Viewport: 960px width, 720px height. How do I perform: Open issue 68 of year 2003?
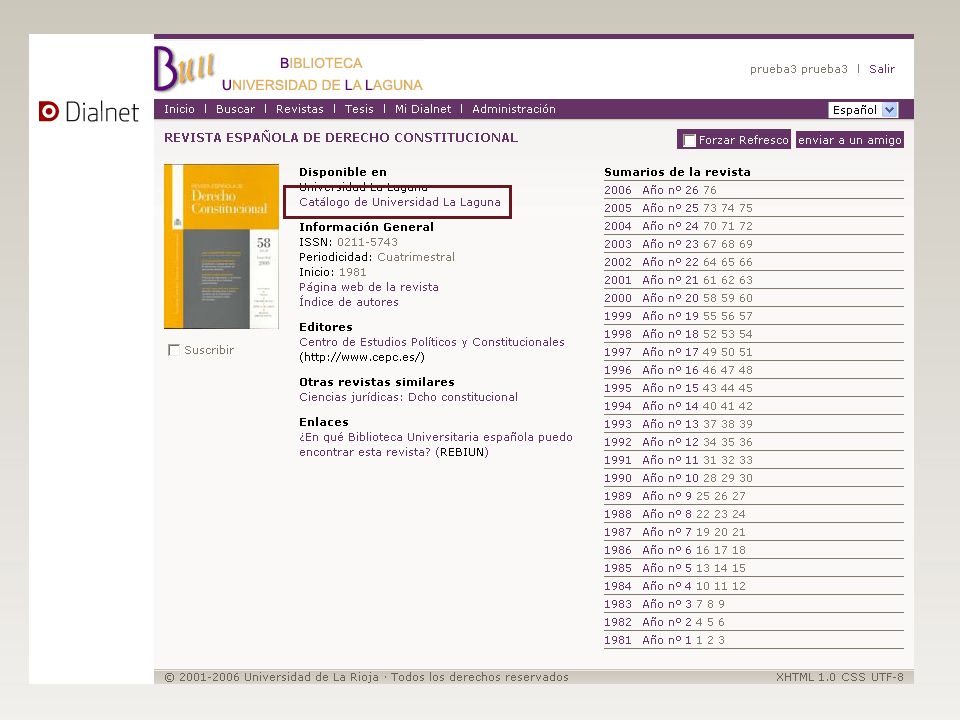(727, 244)
